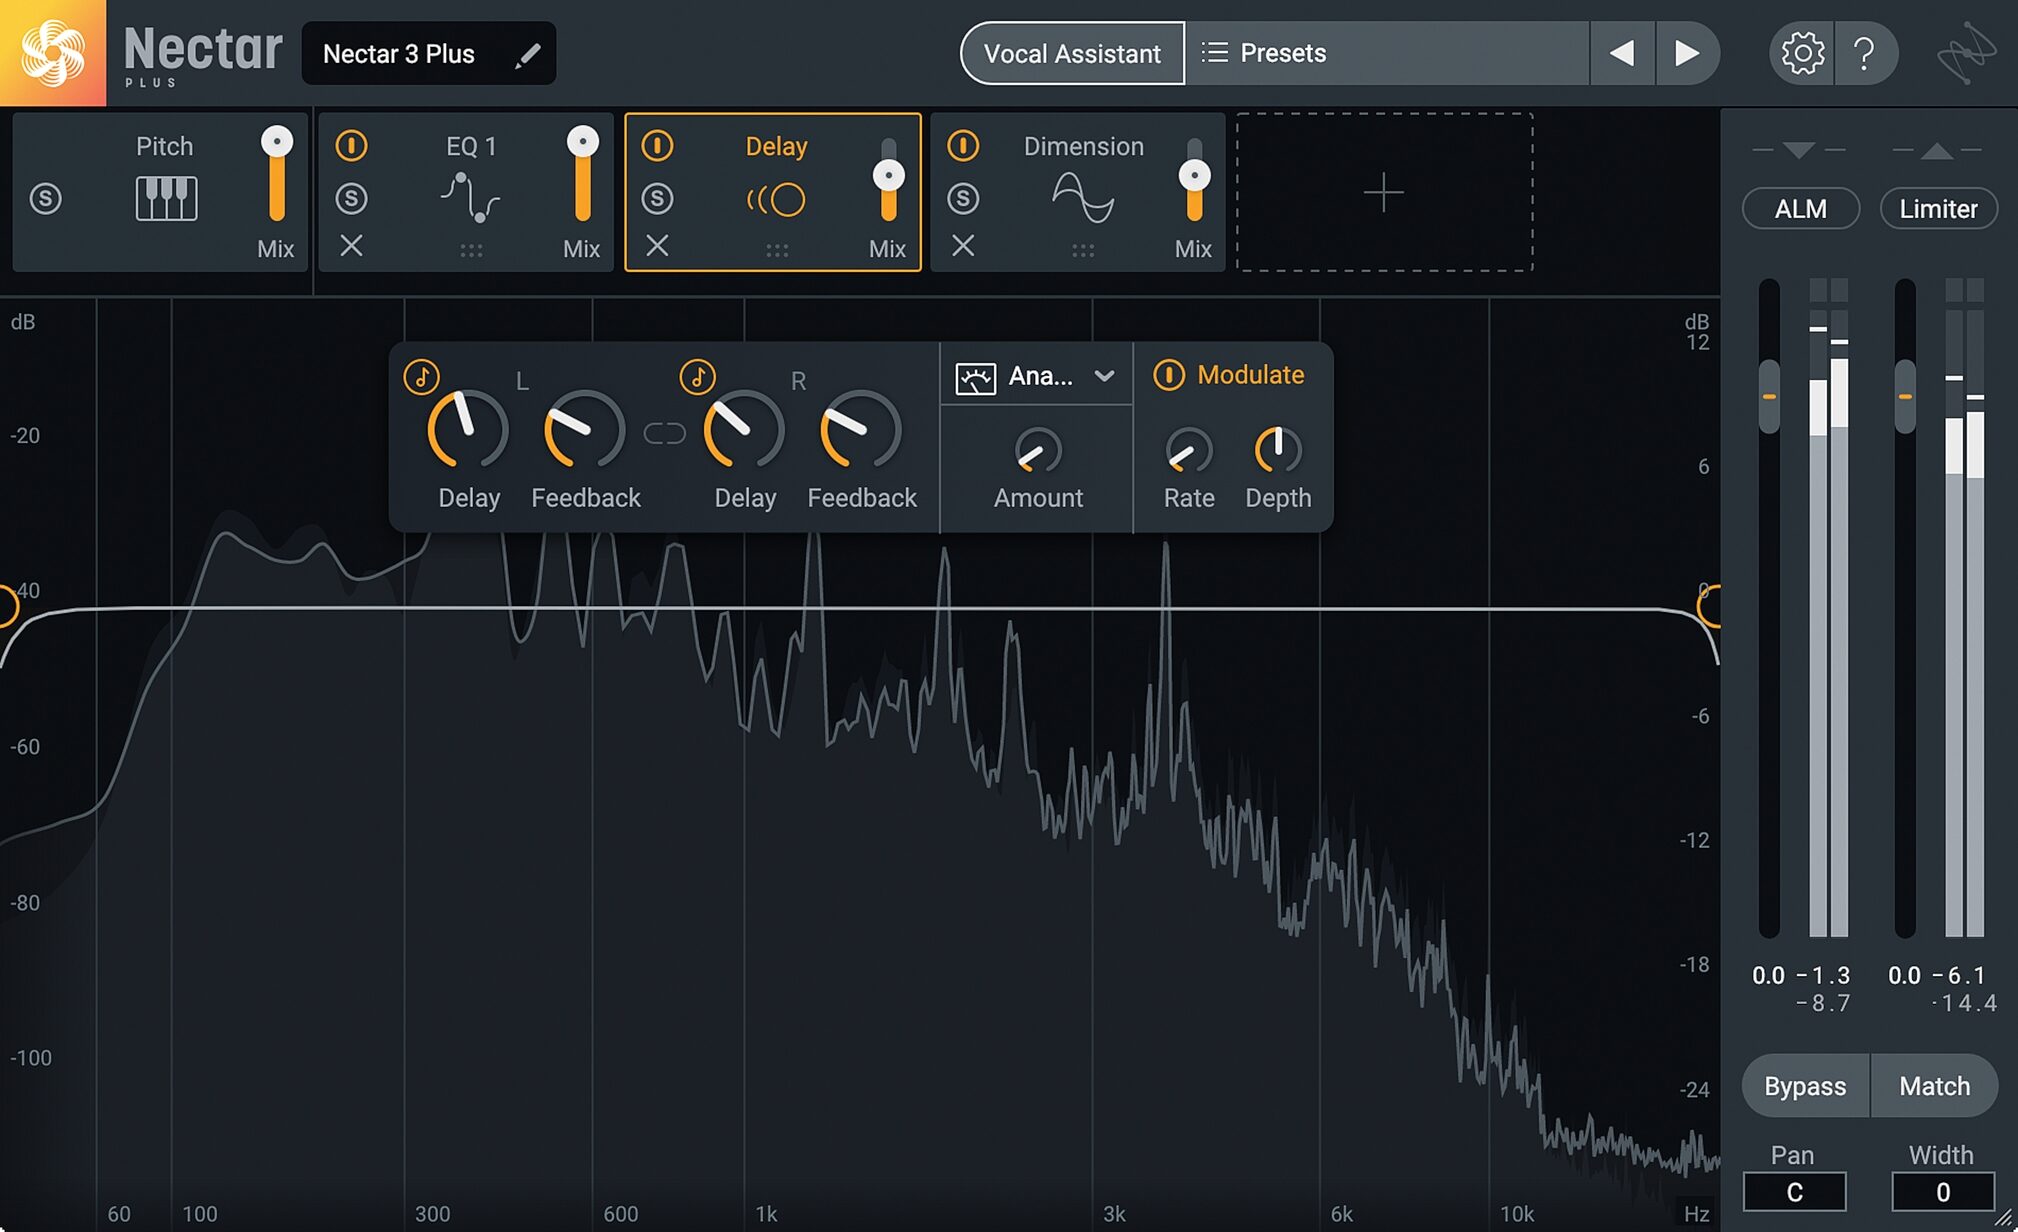Add a new module with plus slot
Image resolution: width=2018 pixels, height=1232 pixels.
[1384, 192]
